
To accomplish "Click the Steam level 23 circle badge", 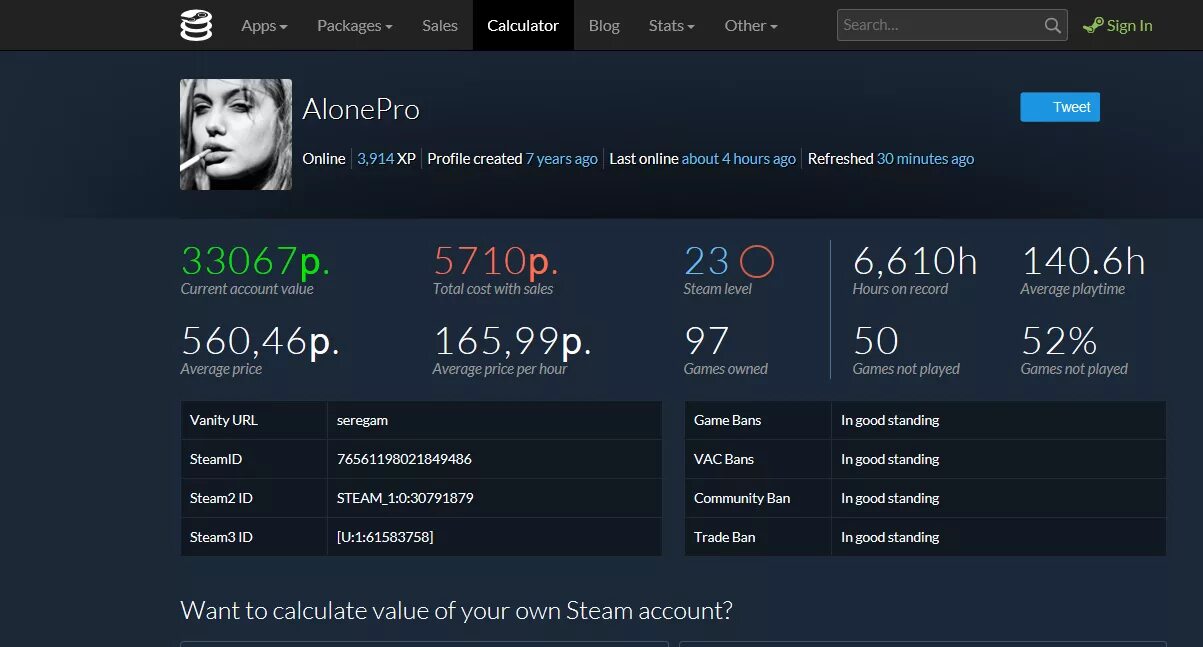I will [x=757, y=262].
